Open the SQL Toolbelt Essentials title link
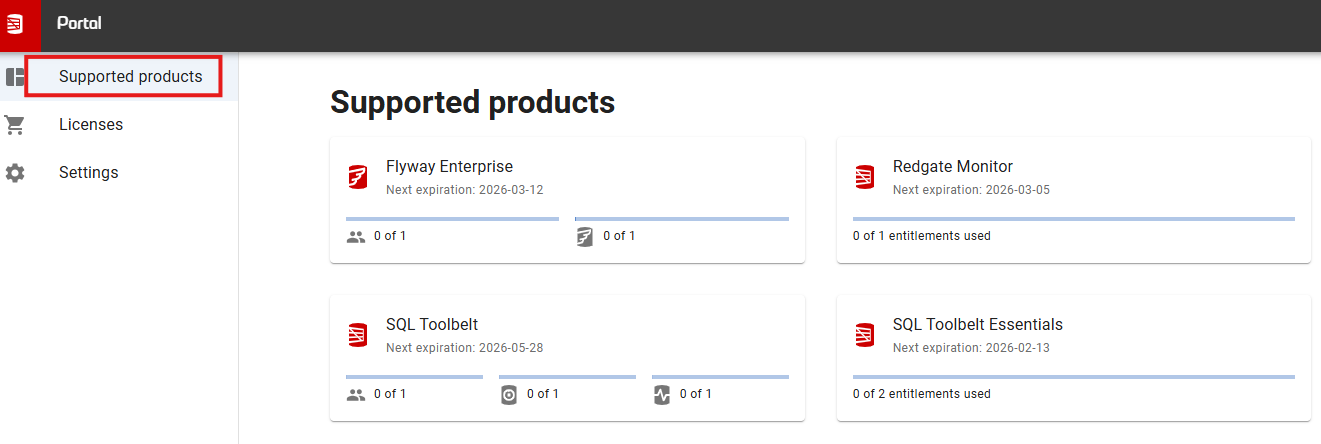1321x444 pixels. (x=978, y=325)
